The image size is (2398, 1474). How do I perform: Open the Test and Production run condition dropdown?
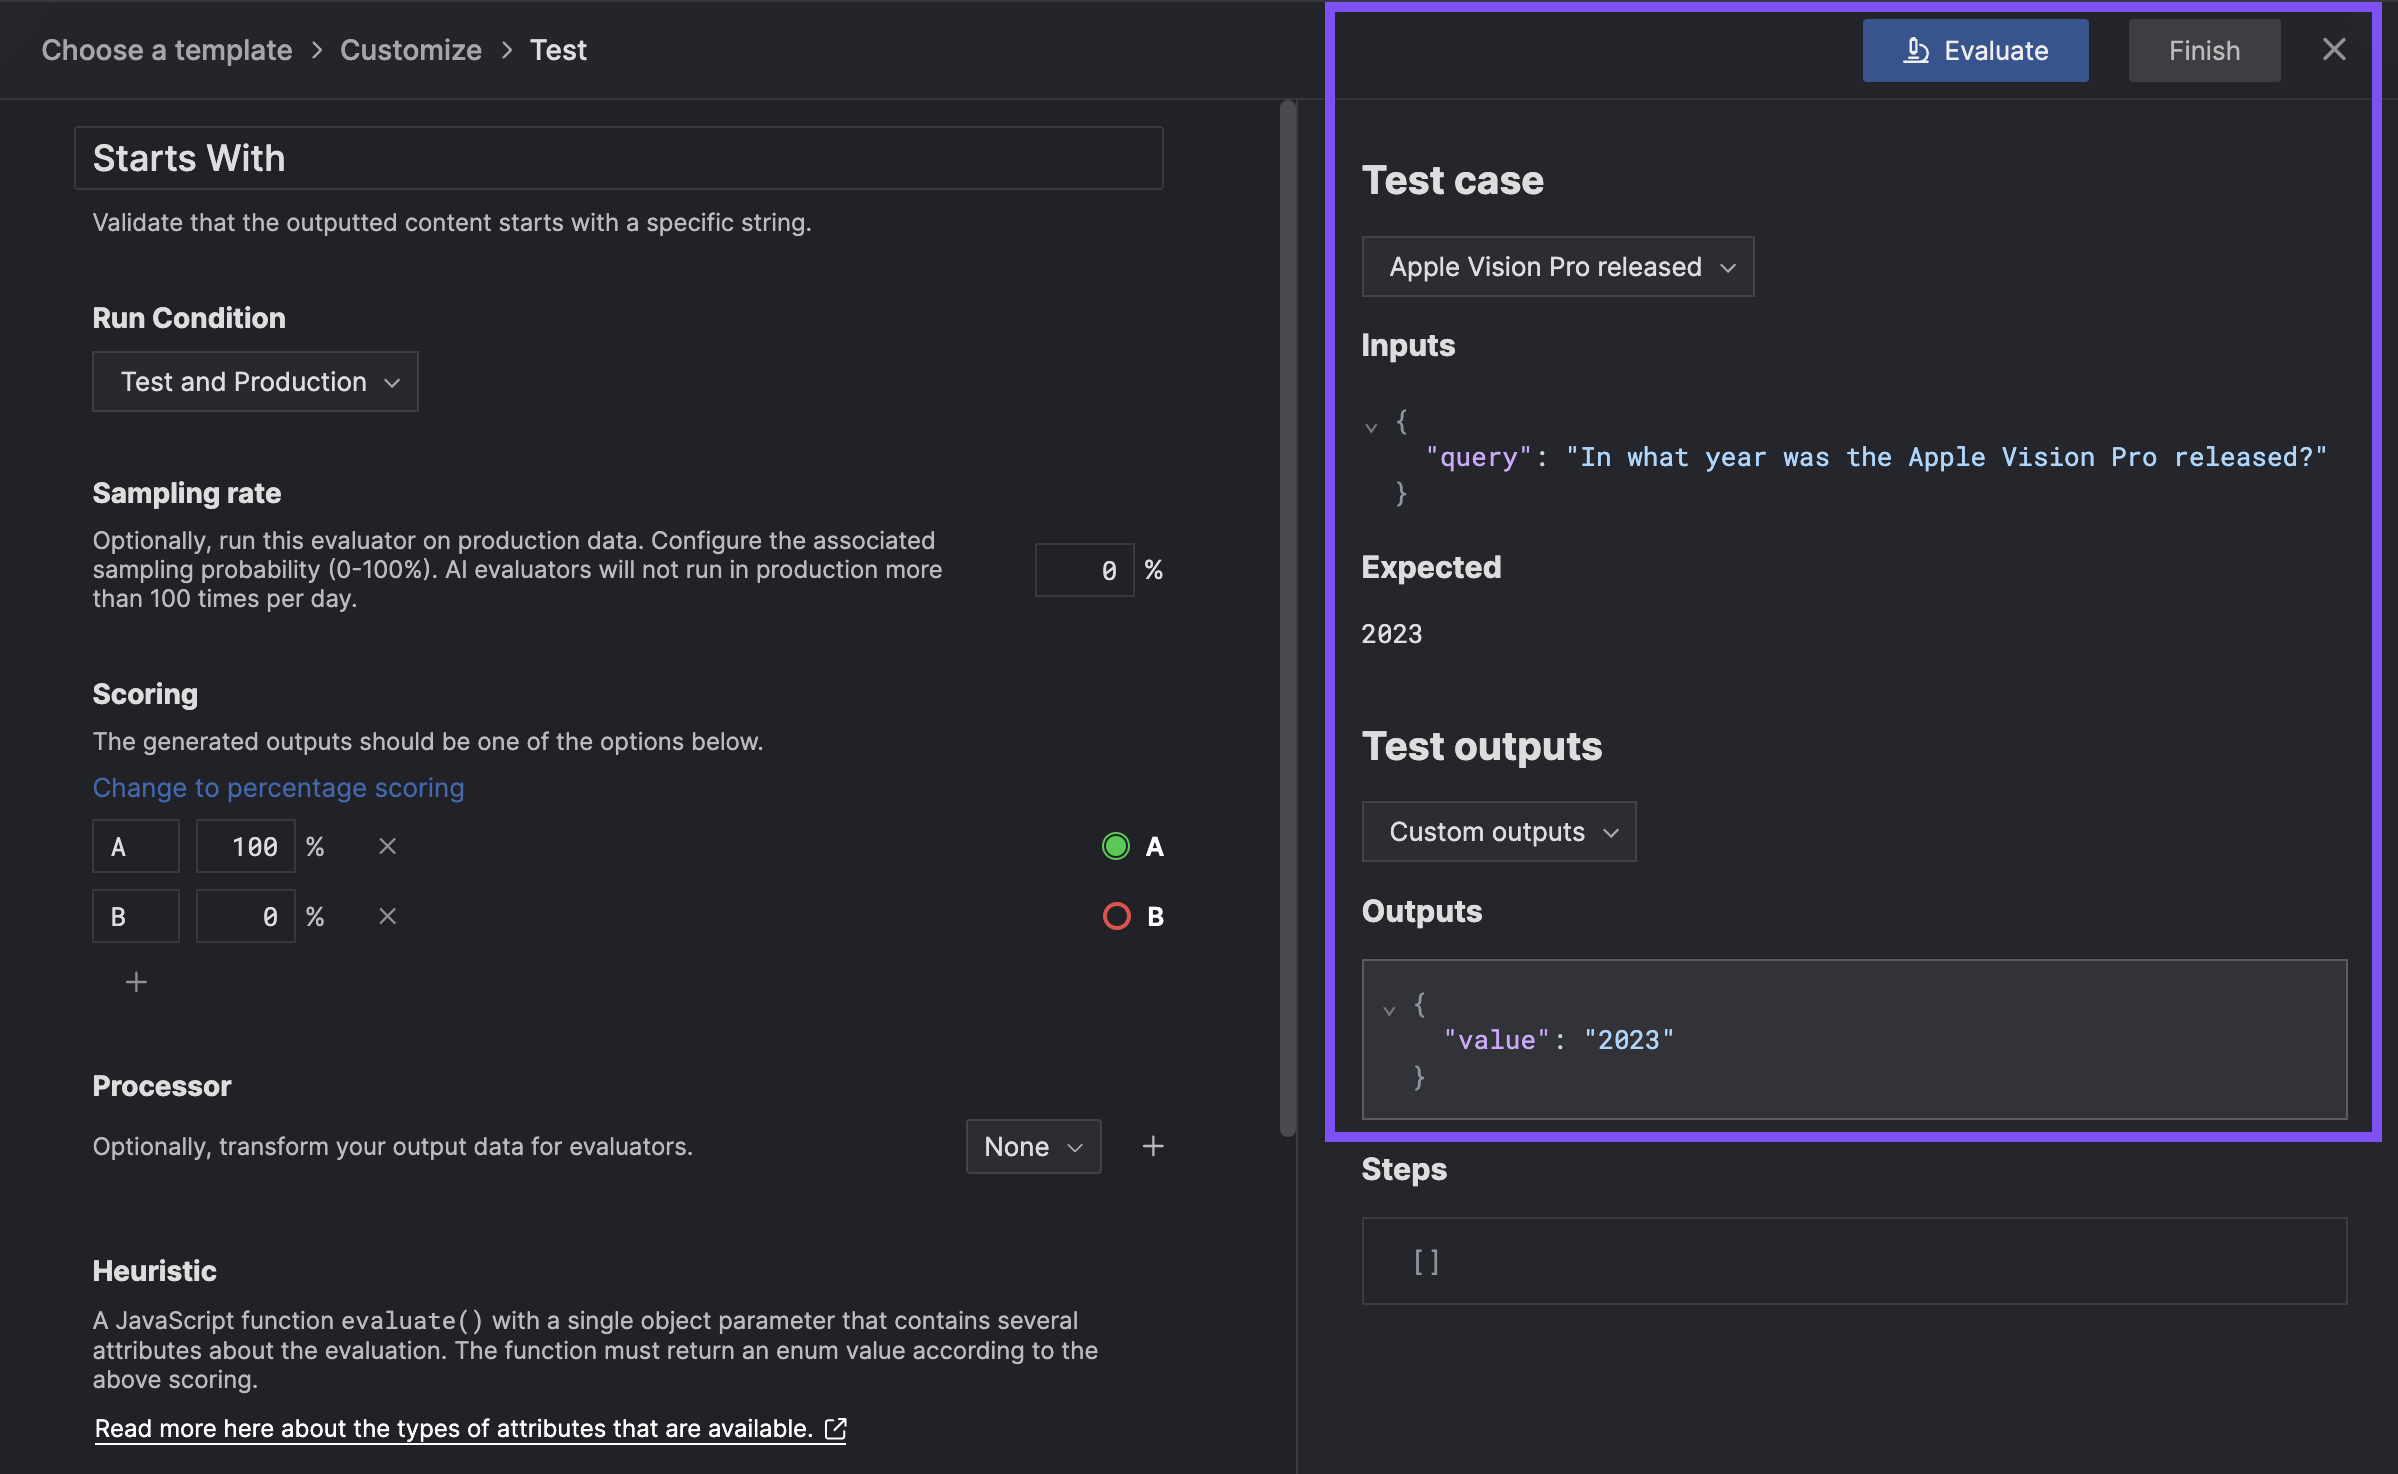tap(255, 381)
